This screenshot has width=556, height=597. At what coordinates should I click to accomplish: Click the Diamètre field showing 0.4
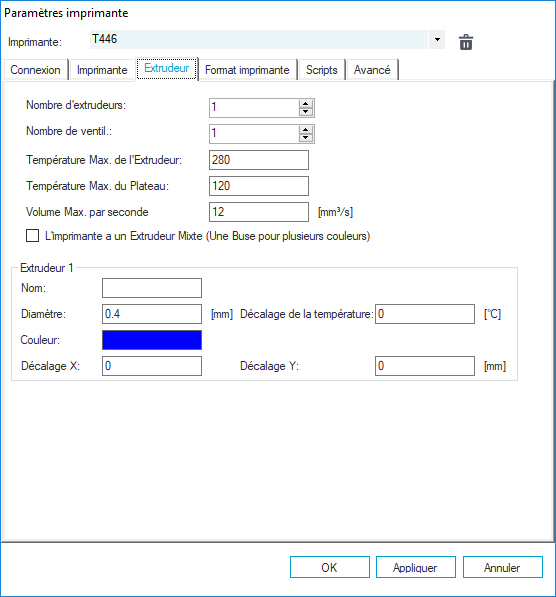(x=152, y=314)
